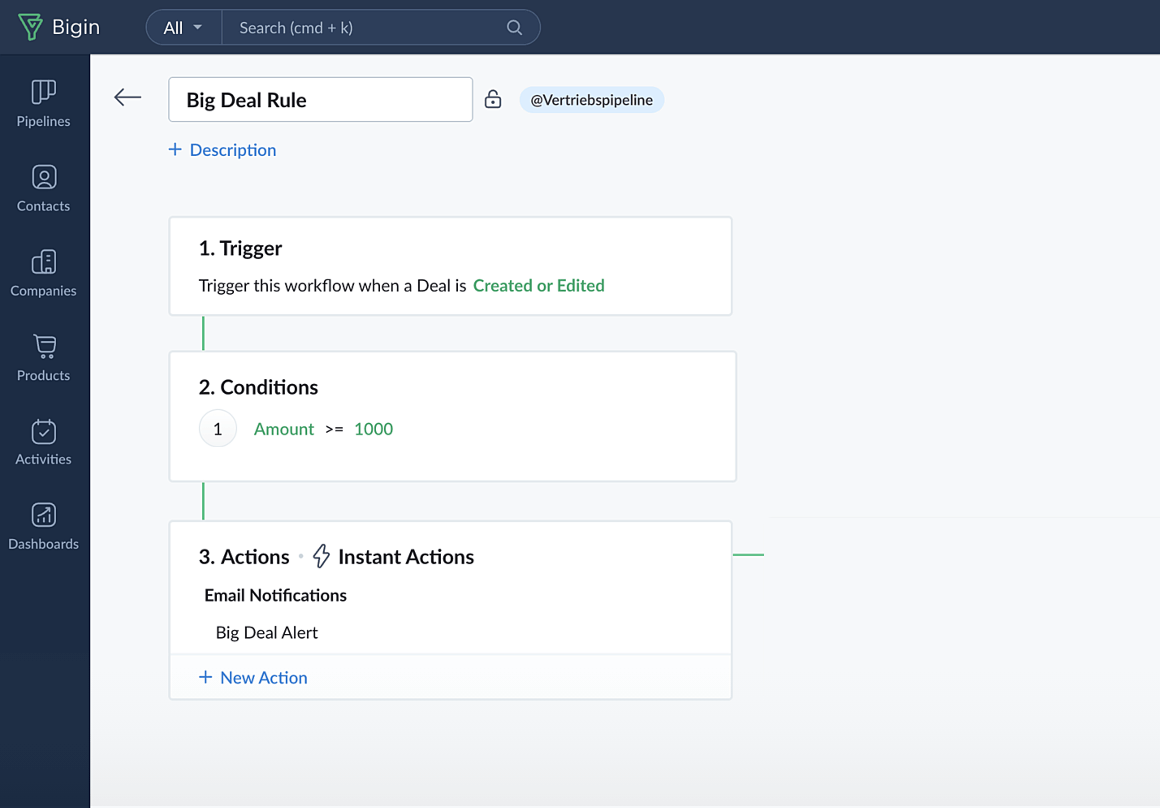This screenshot has width=1160, height=808.
Task: Open the Big Deal Alert notification
Action: click(266, 633)
